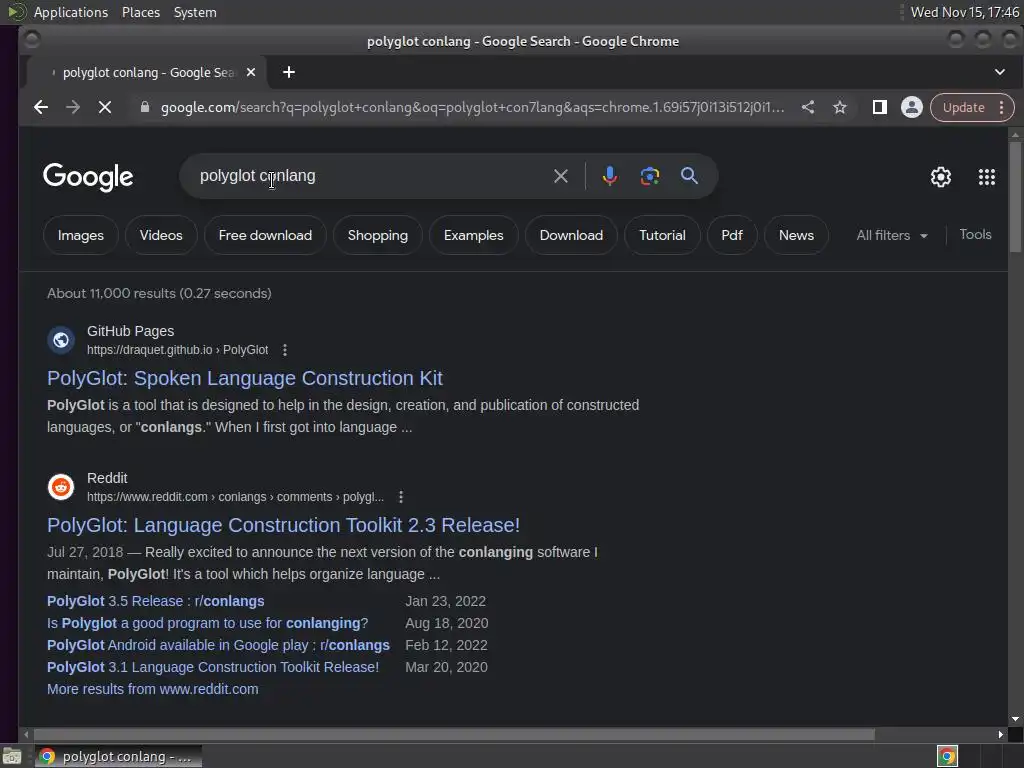Viewport: 1024px width, 768px height.
Task: Click the clock showing Wed Nov 15
Action: click(965, 12)
